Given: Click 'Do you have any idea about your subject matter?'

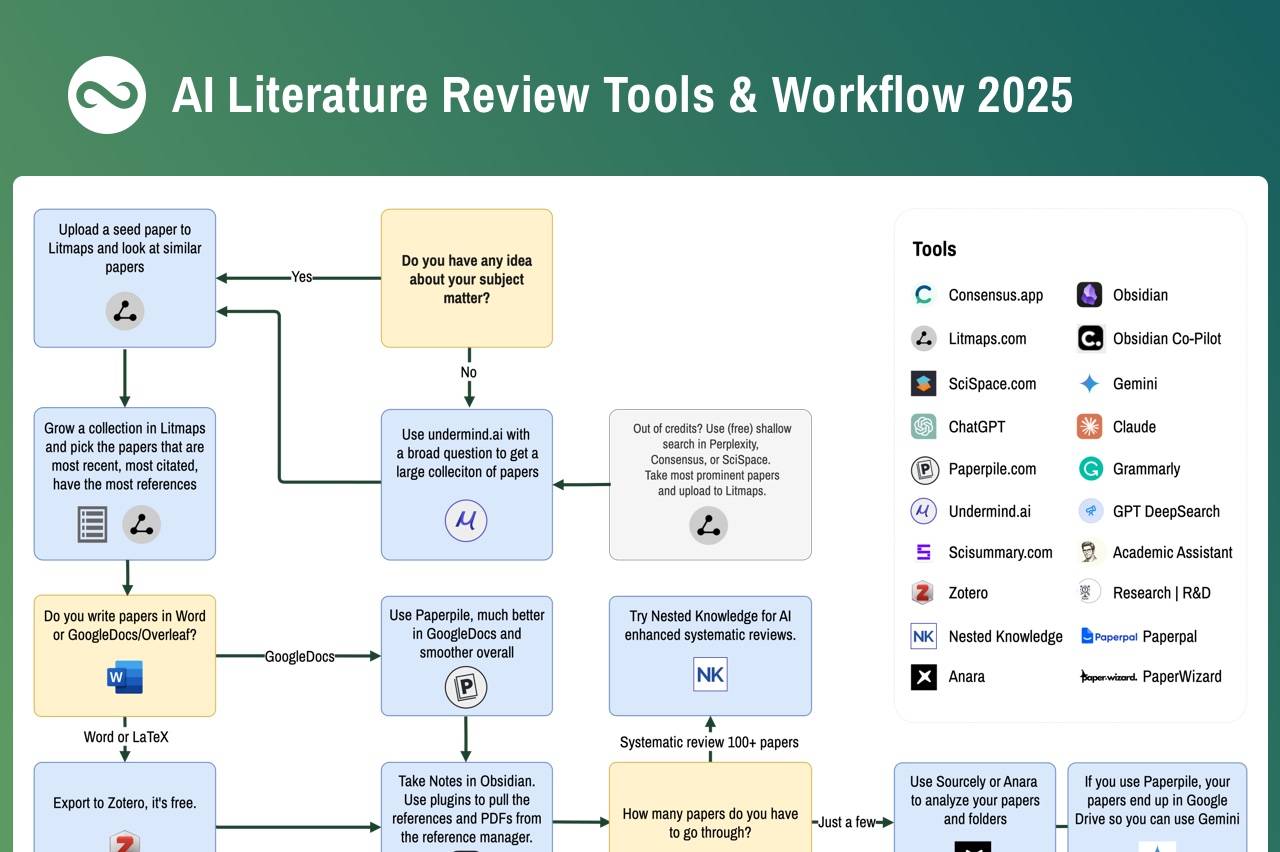Looking at the screenshot, I should point(466,279).
